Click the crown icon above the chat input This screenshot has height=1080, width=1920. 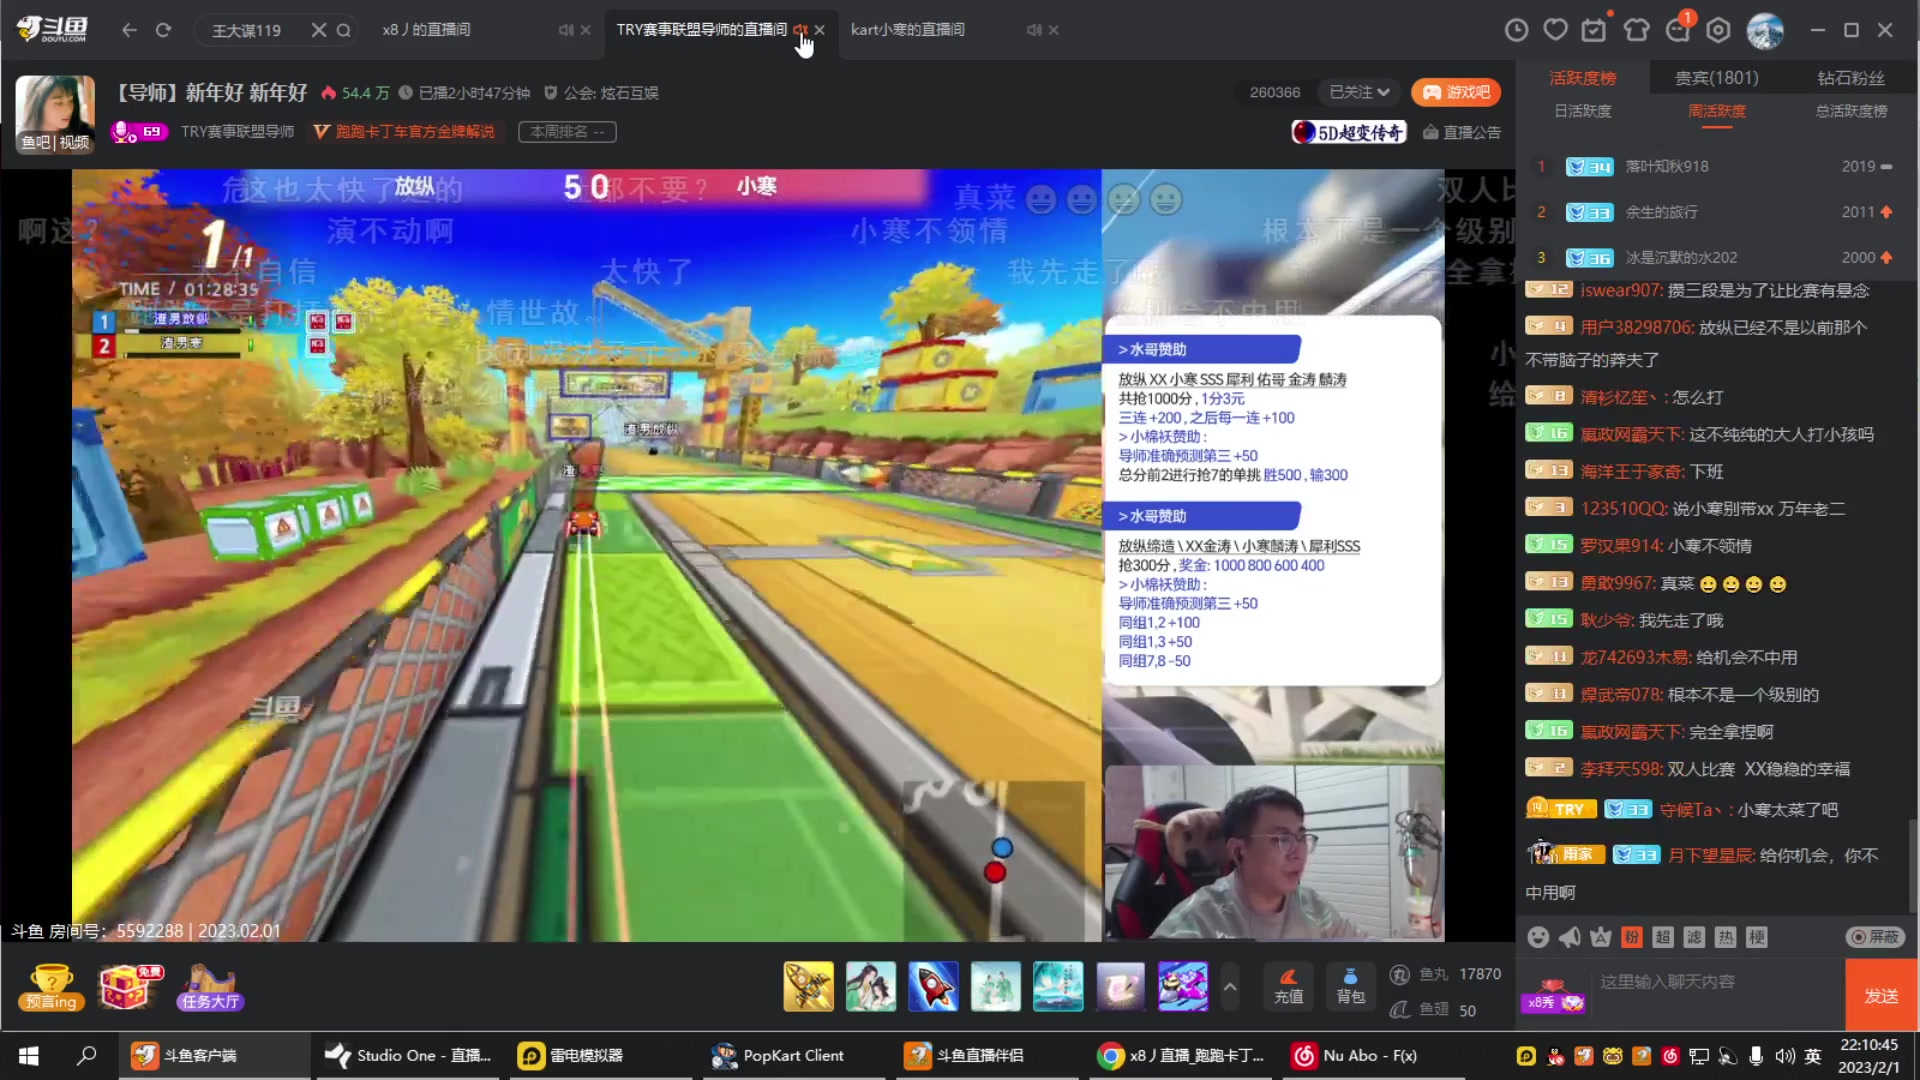[1601, 937]
